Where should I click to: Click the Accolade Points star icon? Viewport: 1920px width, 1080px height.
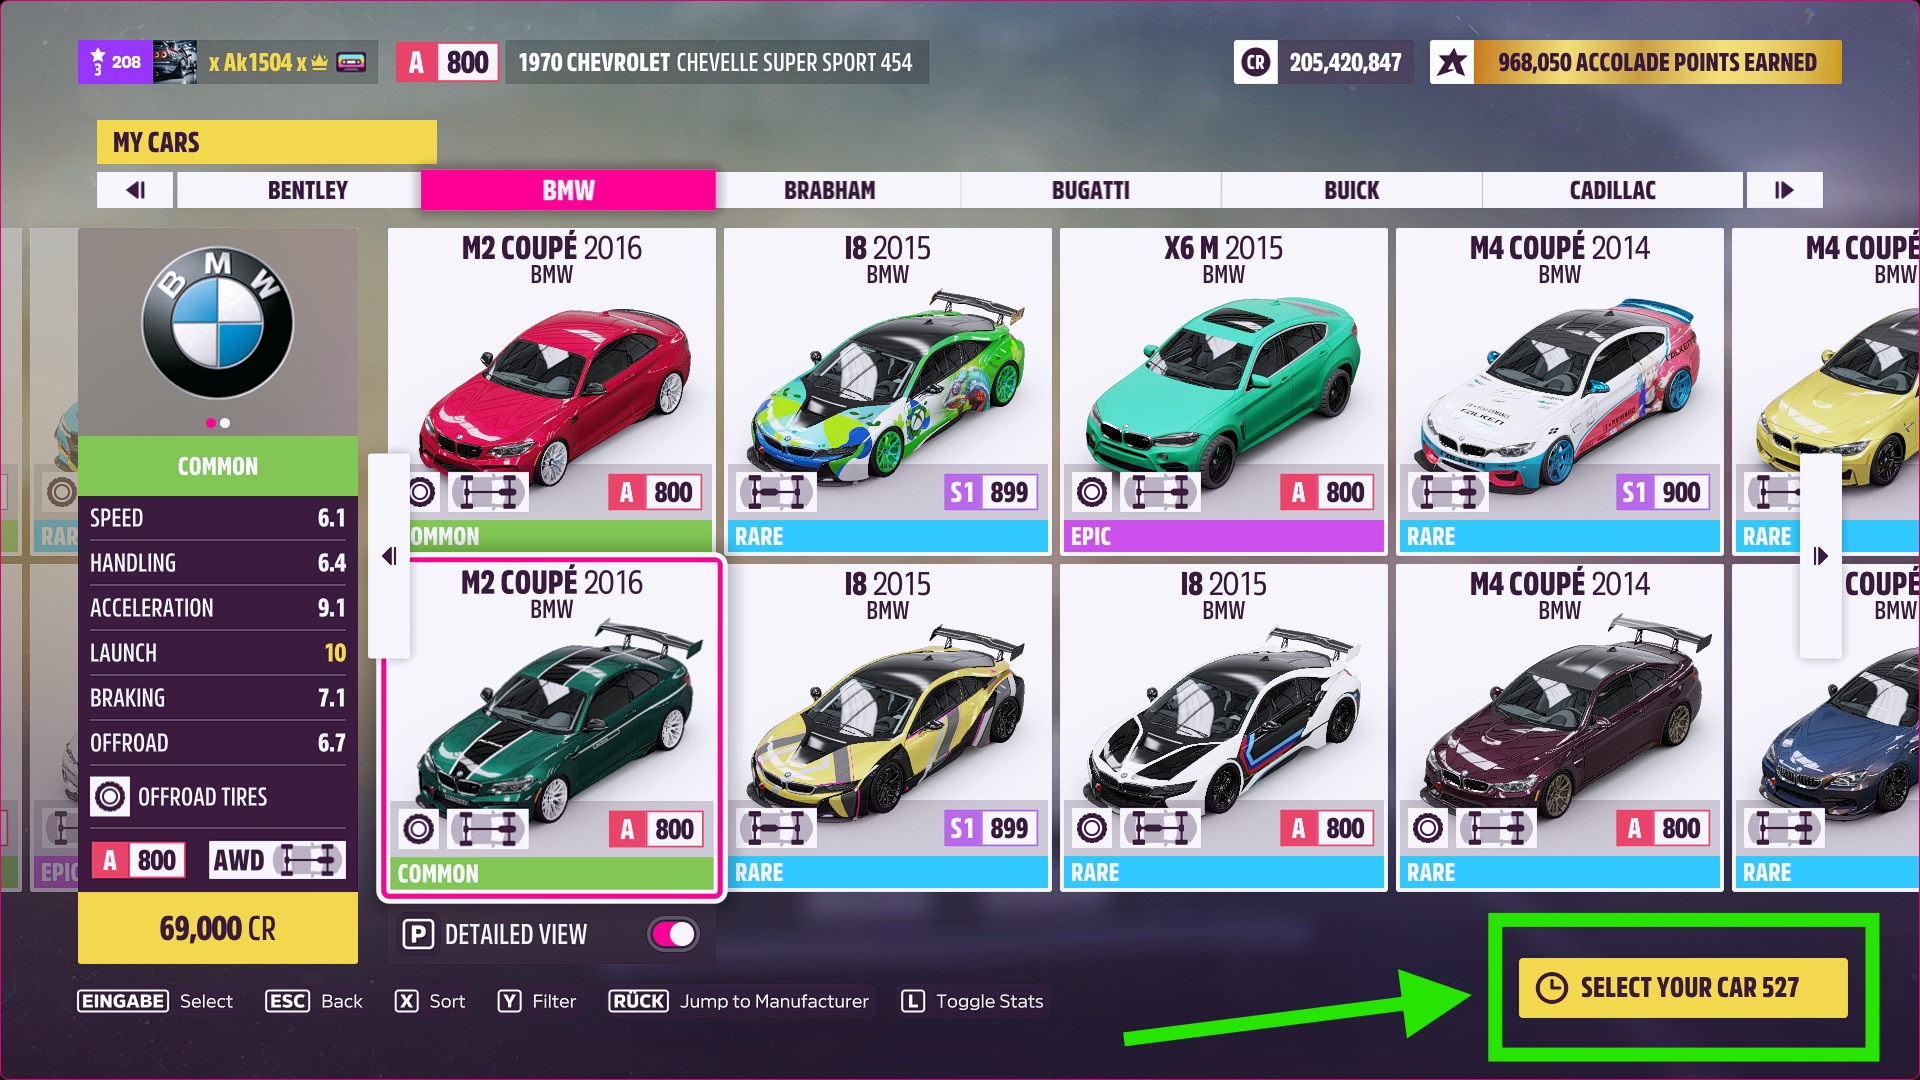(x=1452, y=62)
